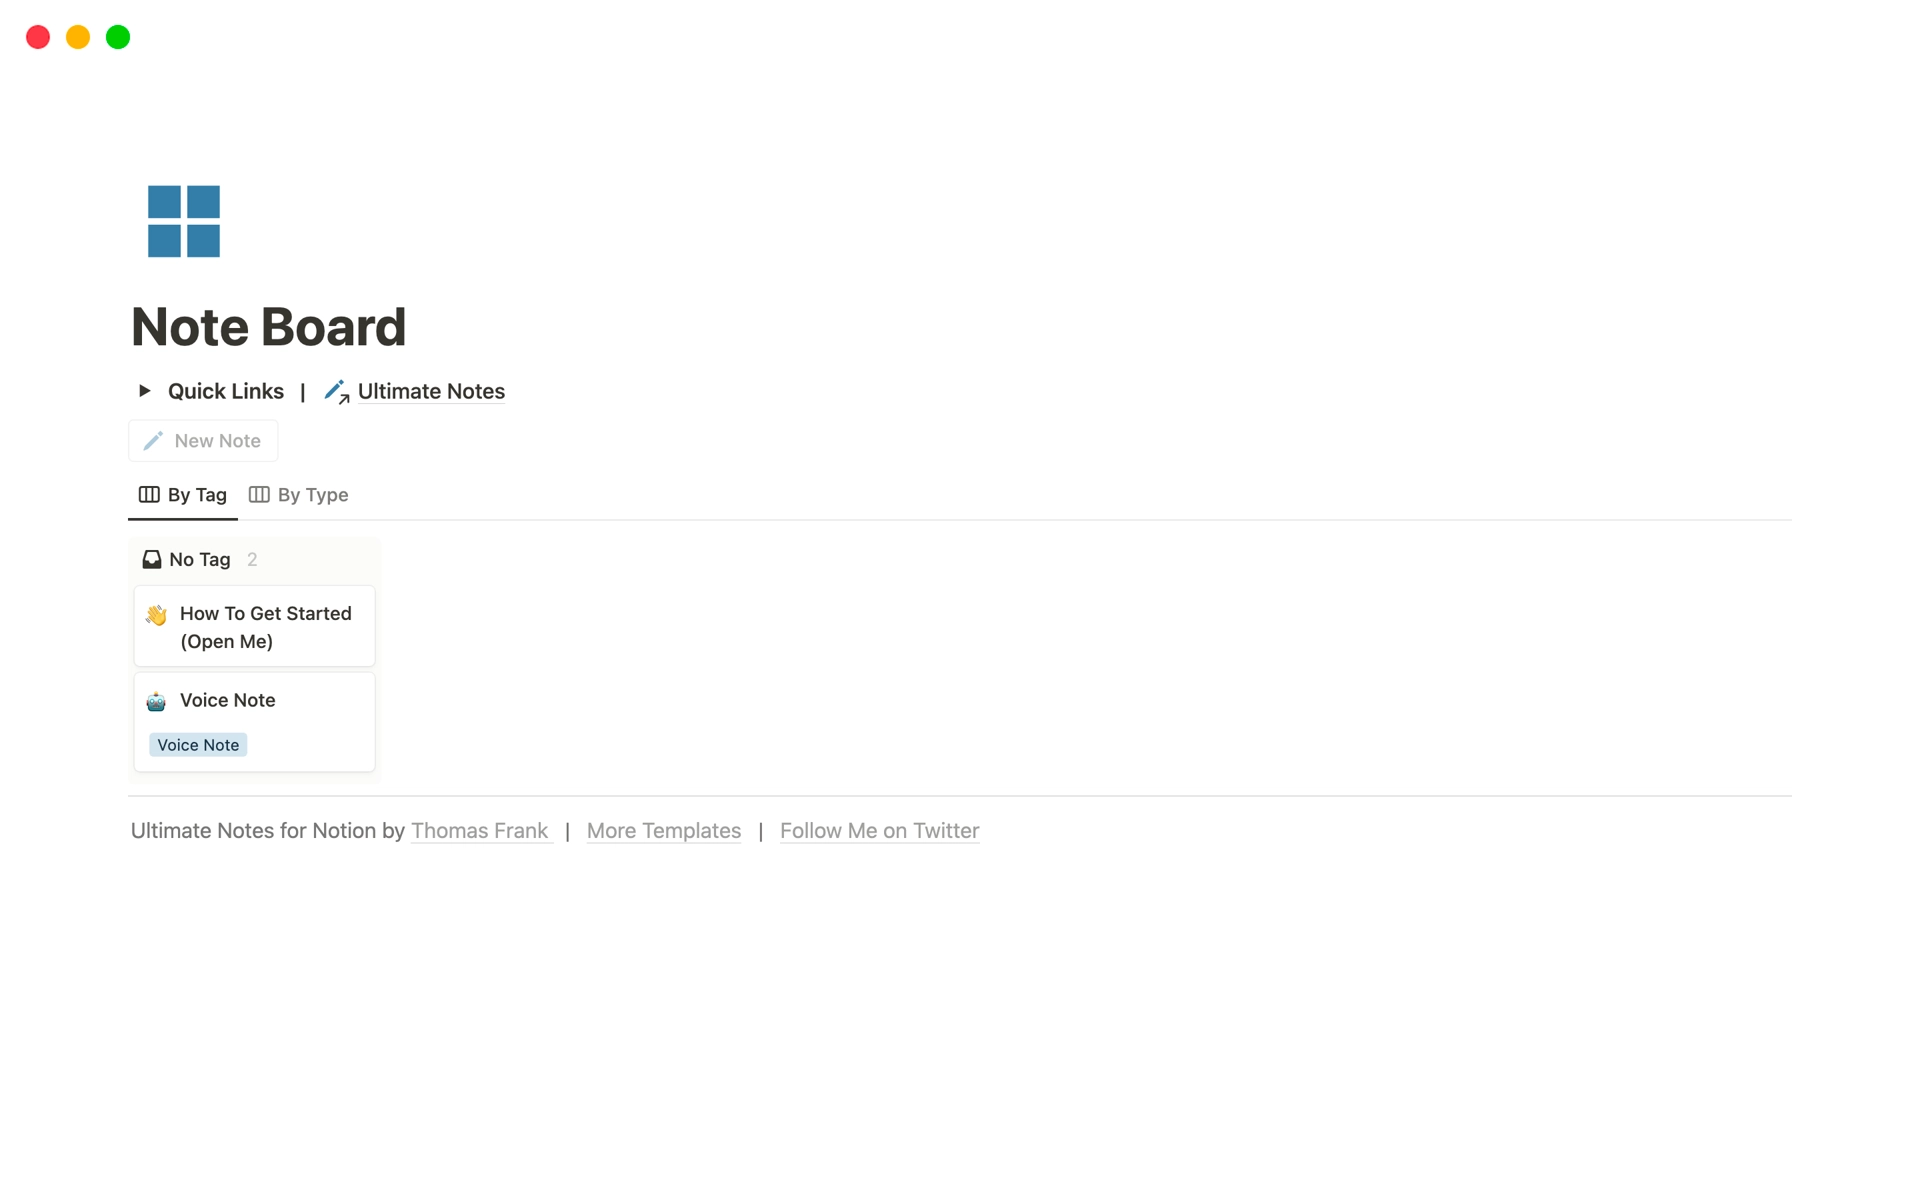Click the Follow Me on Twitter link

[879, 829]
